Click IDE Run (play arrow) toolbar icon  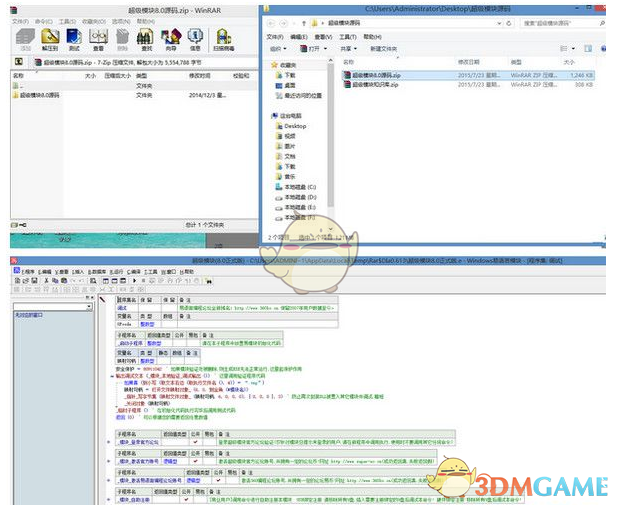pos(135,281)
